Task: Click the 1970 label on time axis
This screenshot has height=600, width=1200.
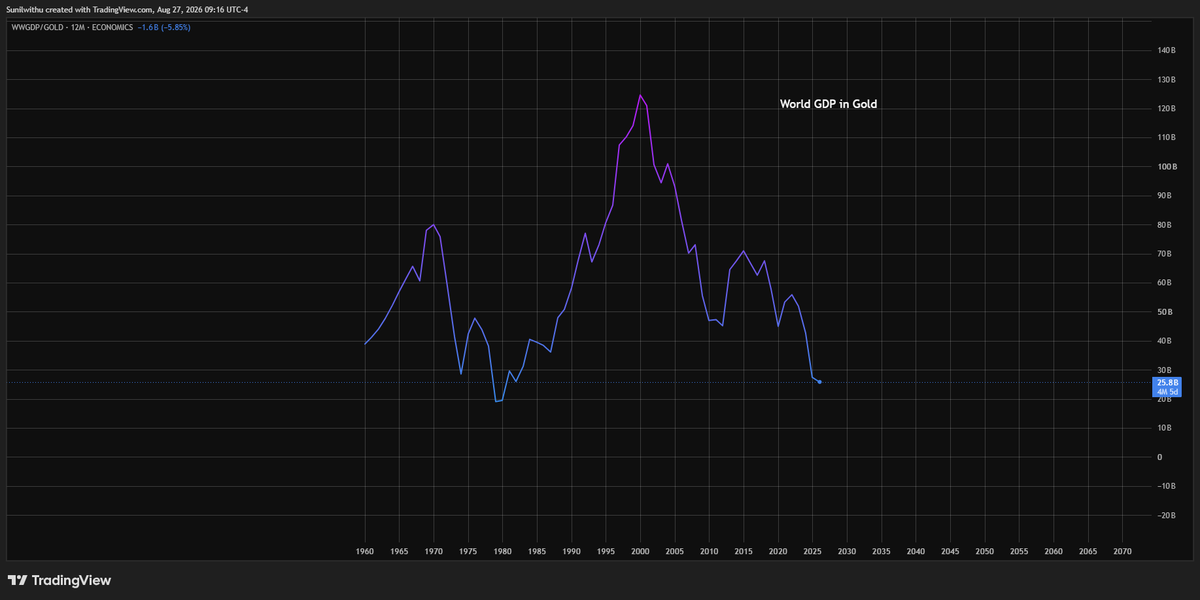Action: click(x=434, y=551)
